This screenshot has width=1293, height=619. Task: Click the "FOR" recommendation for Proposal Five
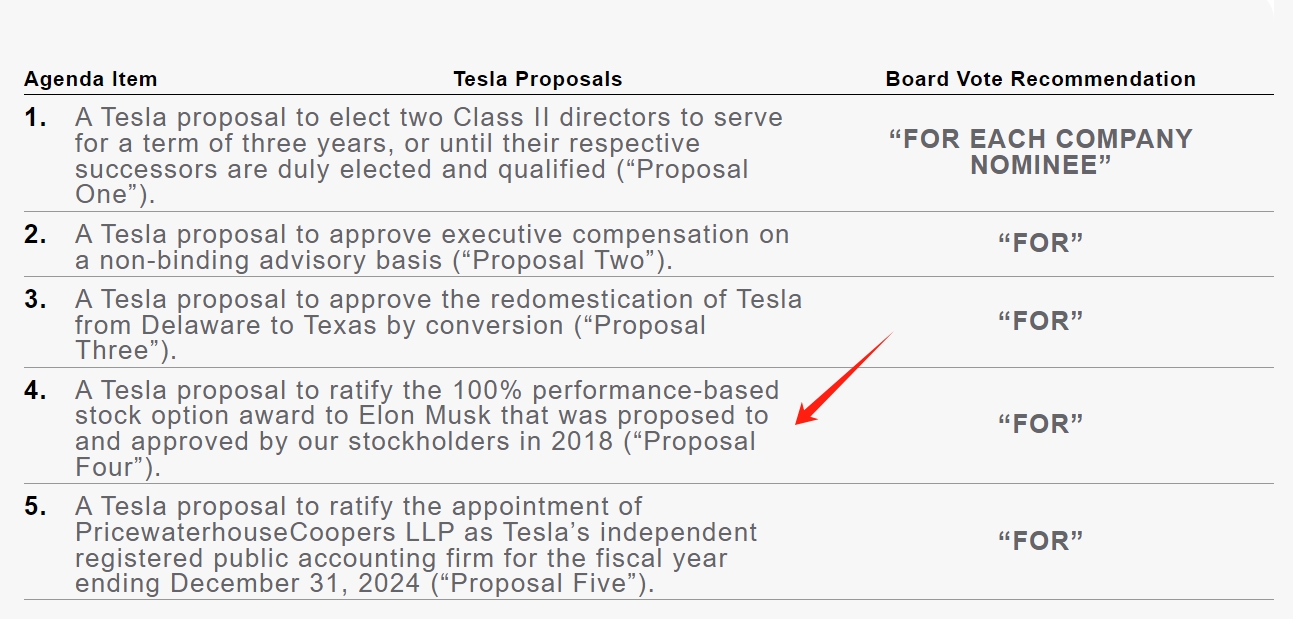click(1040, 541)
